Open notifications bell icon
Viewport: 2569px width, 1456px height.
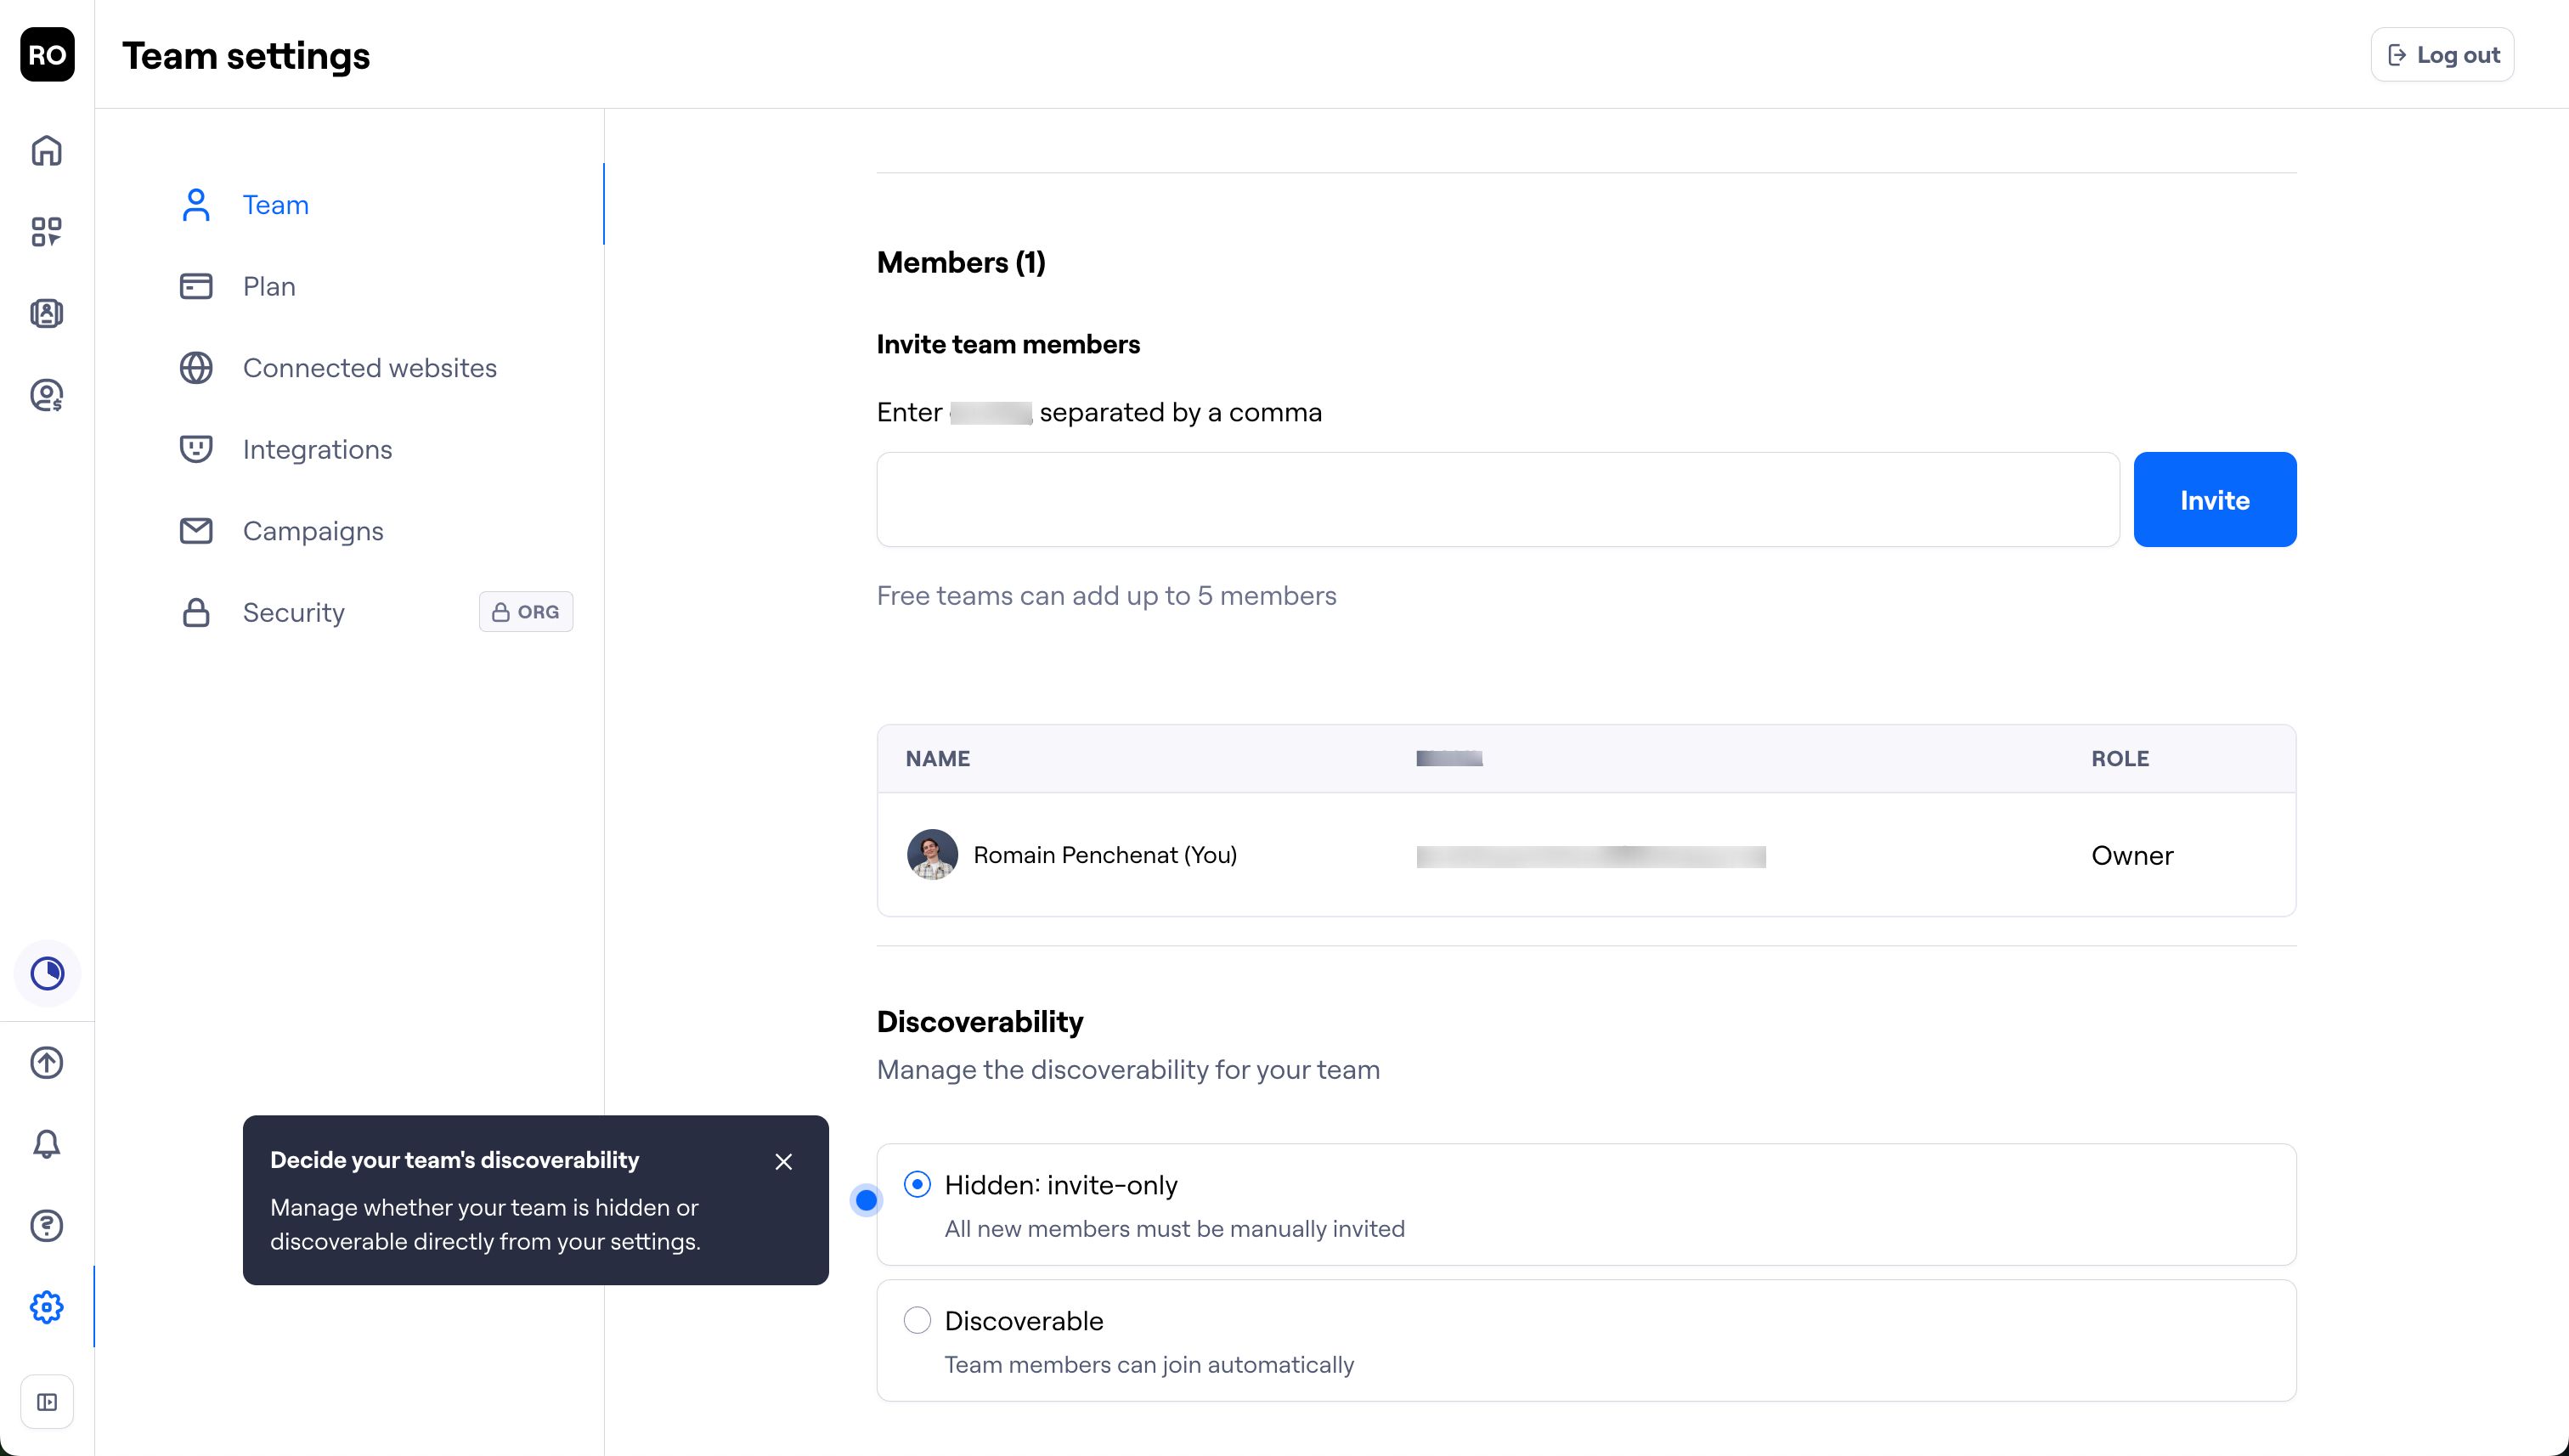tap(47, 1144)
